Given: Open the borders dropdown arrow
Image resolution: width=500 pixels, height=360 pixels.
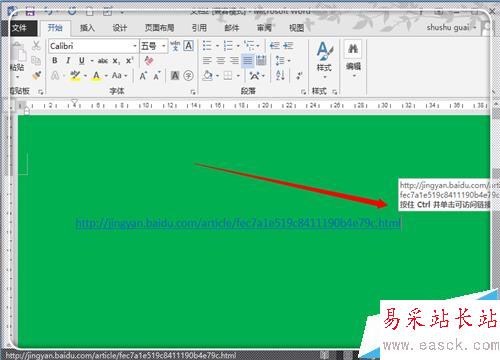Looking at the screenshot, I should (238, 76).
